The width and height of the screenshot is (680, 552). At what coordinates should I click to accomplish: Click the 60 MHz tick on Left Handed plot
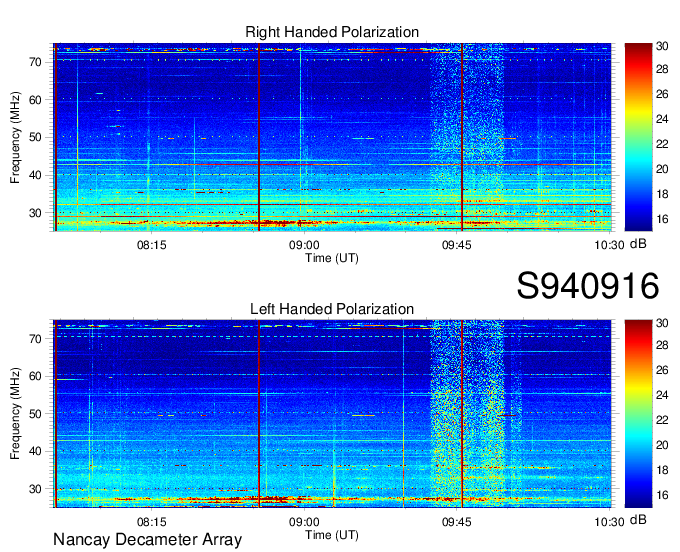click(x=36, y=376)
